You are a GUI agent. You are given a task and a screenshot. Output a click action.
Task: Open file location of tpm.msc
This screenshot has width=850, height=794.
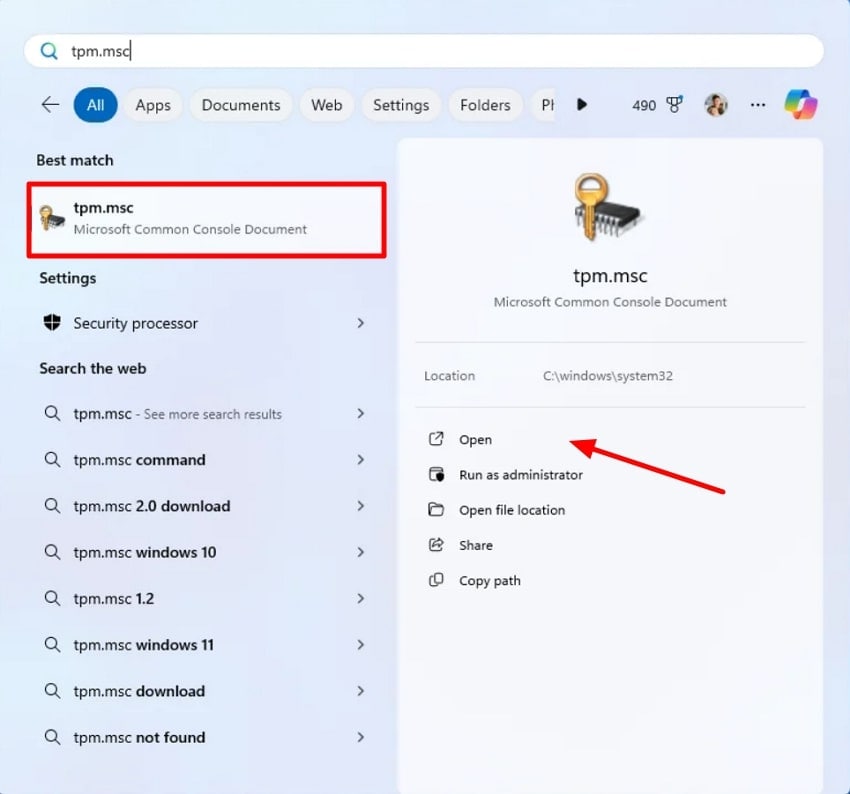[x=515, y=510]
